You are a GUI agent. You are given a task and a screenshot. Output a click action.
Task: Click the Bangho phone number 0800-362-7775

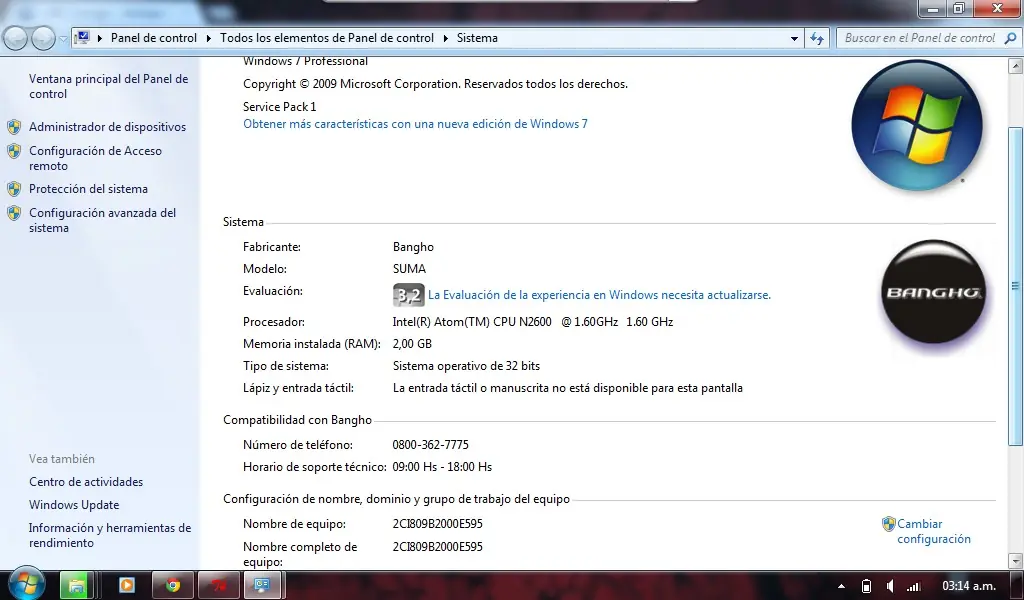coord(430,445)
